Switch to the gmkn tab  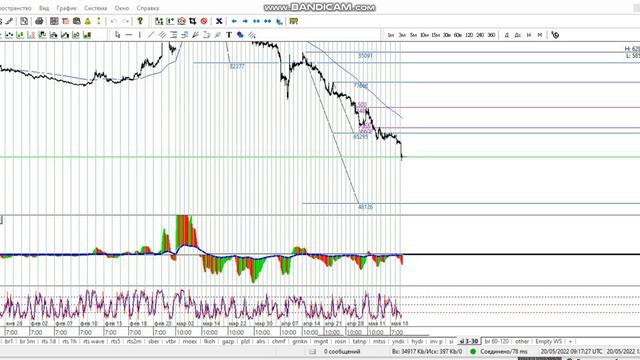point(300,341)
